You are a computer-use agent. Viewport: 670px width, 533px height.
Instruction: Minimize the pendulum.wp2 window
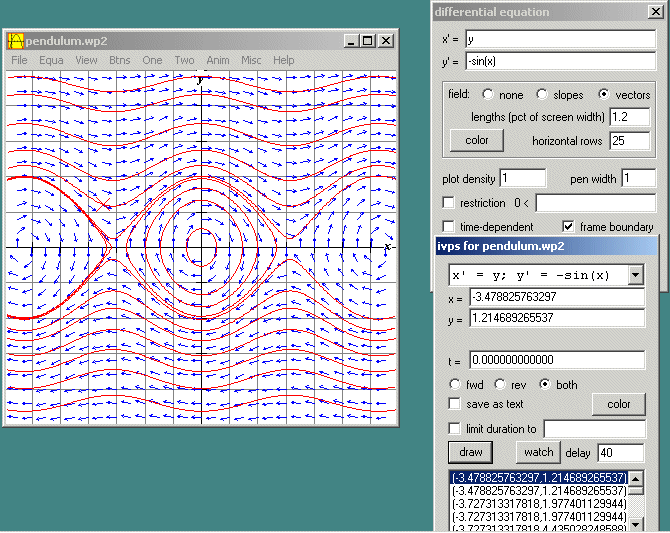coord(350,41)
